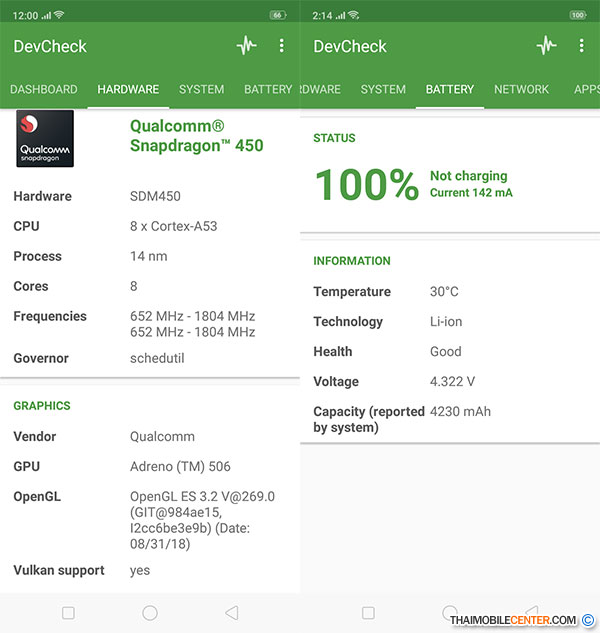Tap the pulse monitor icon on Hardware screen
Screen dimensions: 600x633
tap(246, 46)
